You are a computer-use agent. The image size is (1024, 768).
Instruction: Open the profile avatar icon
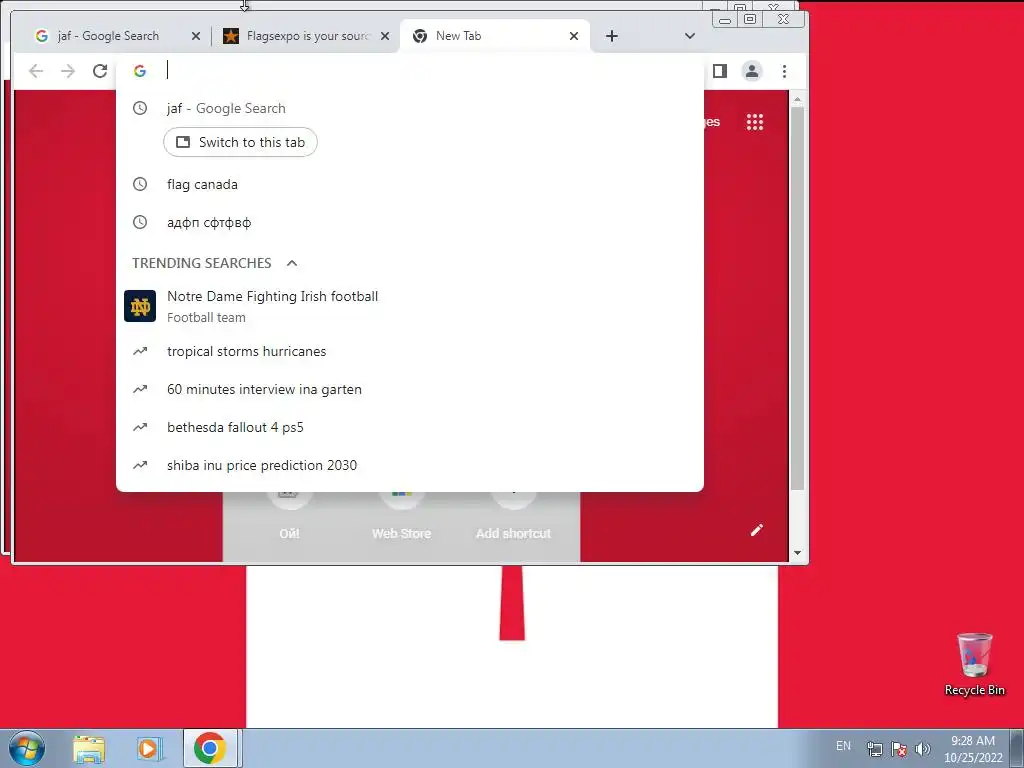click(752, 71)
